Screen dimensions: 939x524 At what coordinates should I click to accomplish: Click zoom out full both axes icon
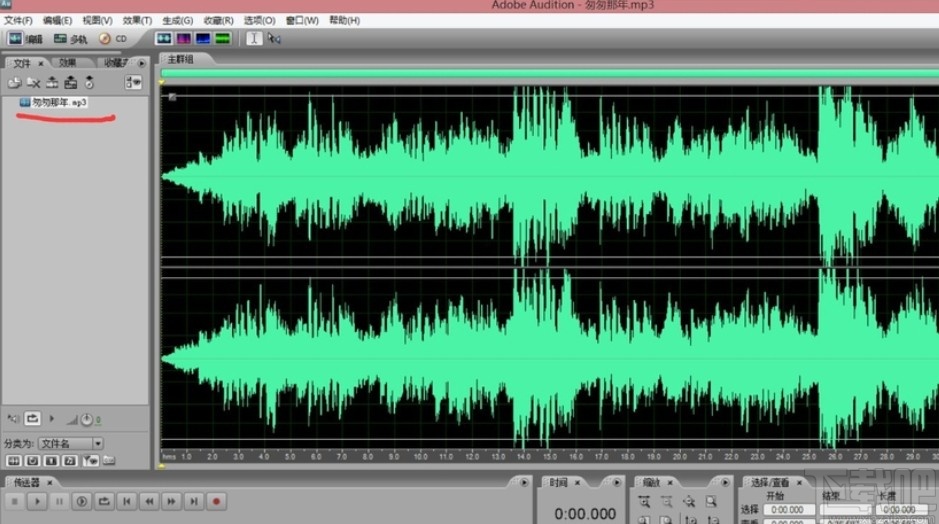click(x=689, y=502)
